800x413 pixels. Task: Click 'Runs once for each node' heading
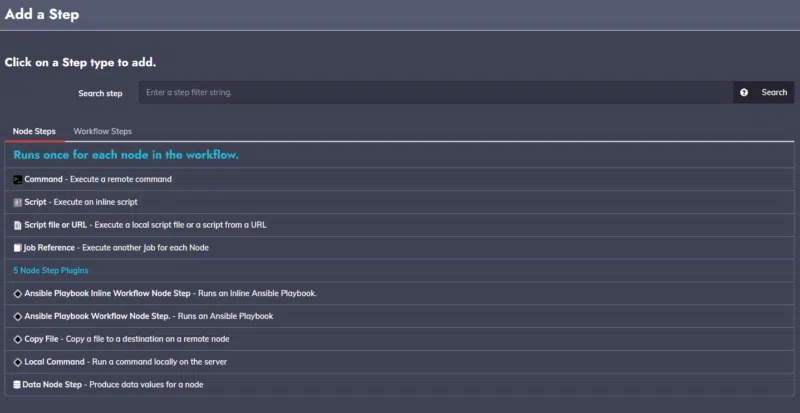coord(126,155)
